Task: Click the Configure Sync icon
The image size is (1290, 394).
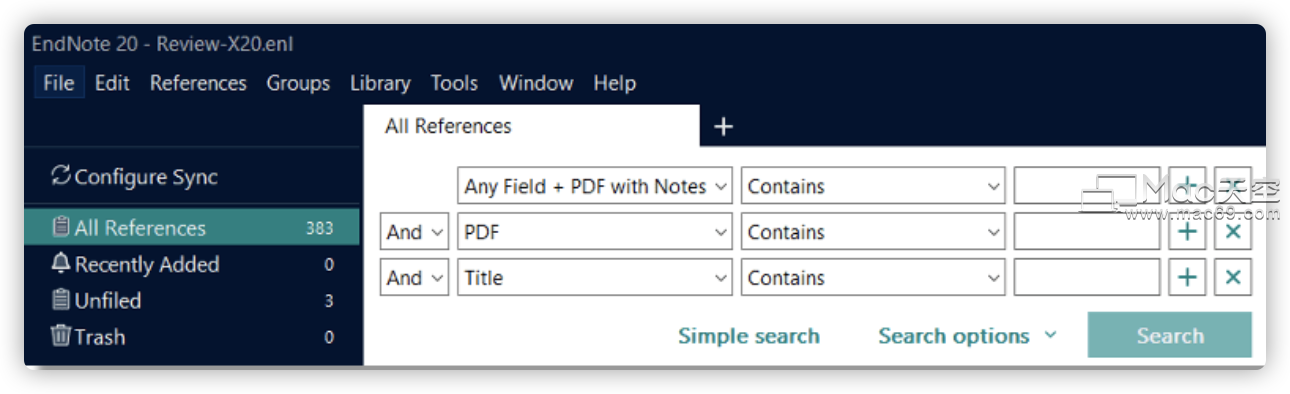Action: [x=61, y=176]
